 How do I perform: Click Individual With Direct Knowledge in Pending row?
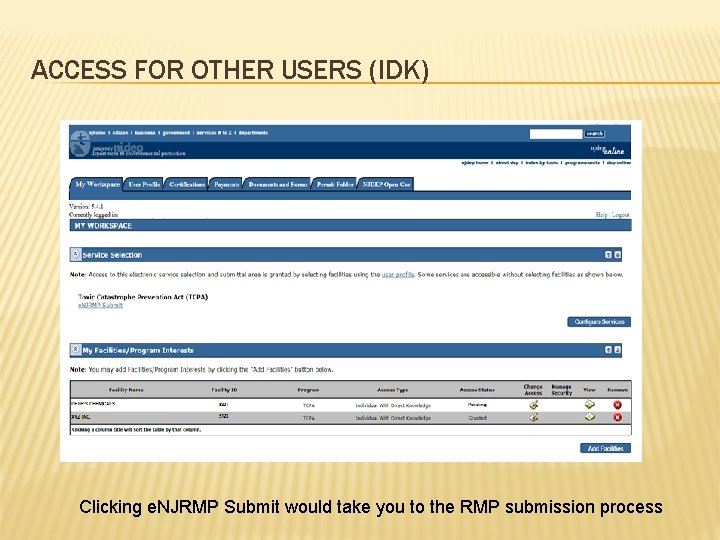393,405
